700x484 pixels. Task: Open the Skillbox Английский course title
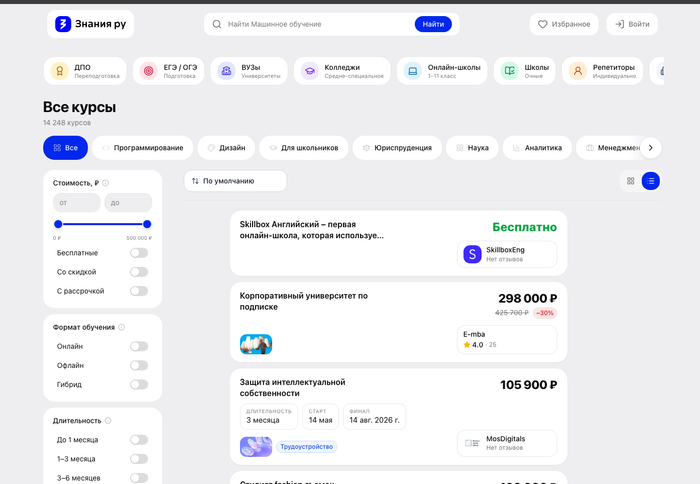[x=311, y=230]
